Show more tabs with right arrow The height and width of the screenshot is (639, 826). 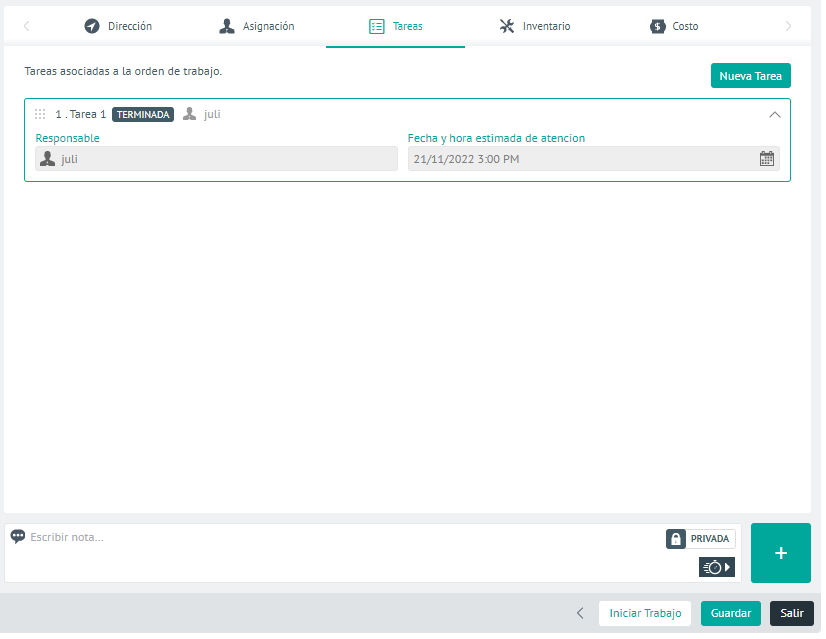pos(788,26)
